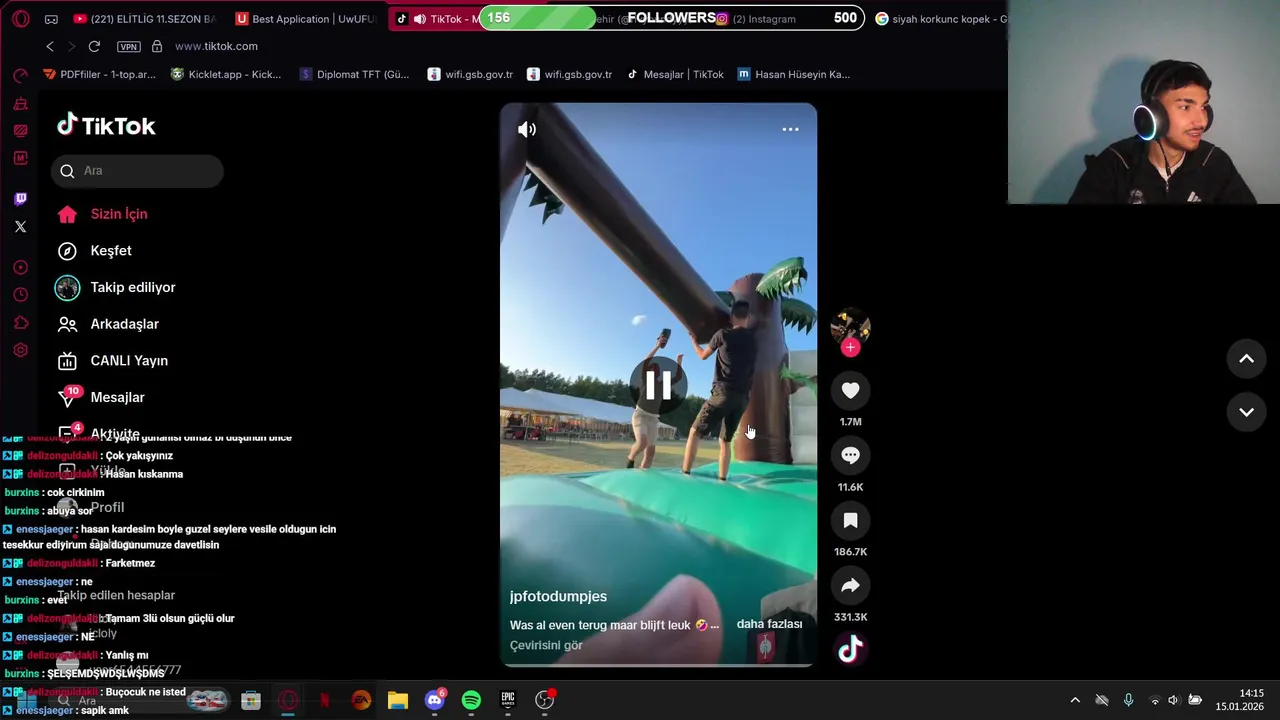
Task: Click the www.tiktok.com address bar
Action: [x=216, y=46]
